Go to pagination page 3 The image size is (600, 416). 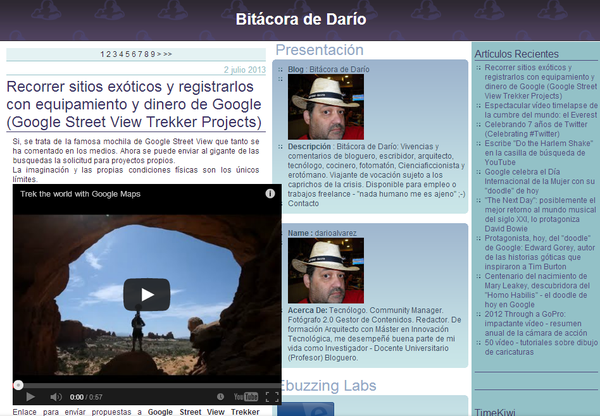[x=115, y=54]
